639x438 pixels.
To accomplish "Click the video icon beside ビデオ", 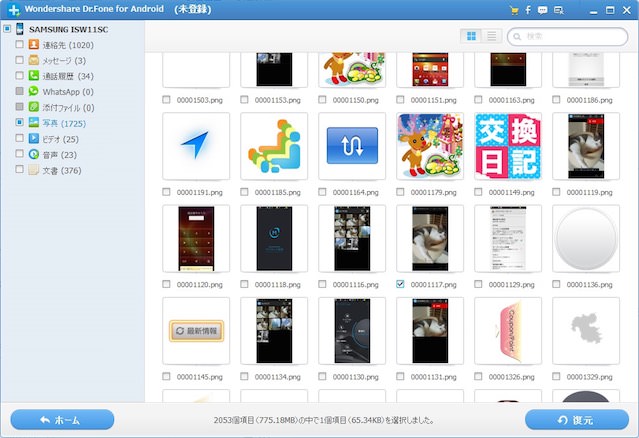I will [x=34, y=139].
